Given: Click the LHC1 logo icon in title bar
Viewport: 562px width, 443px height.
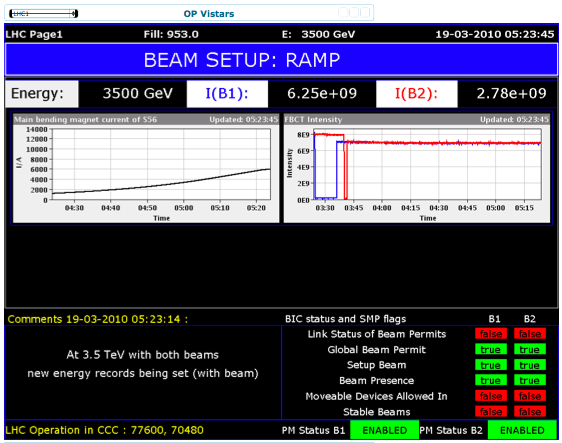Looking at the screenshot, I should pyautogui.click(x=43, y=14).
